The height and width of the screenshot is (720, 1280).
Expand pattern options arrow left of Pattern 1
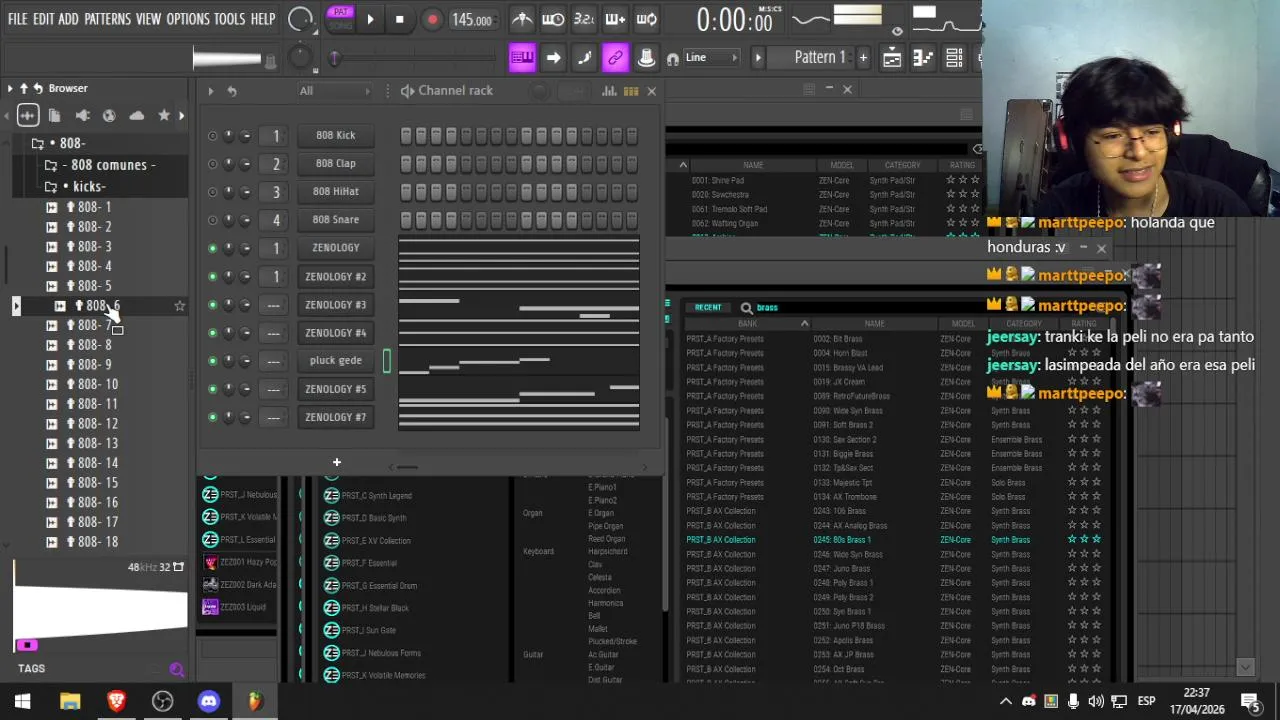tap(757, 58)
